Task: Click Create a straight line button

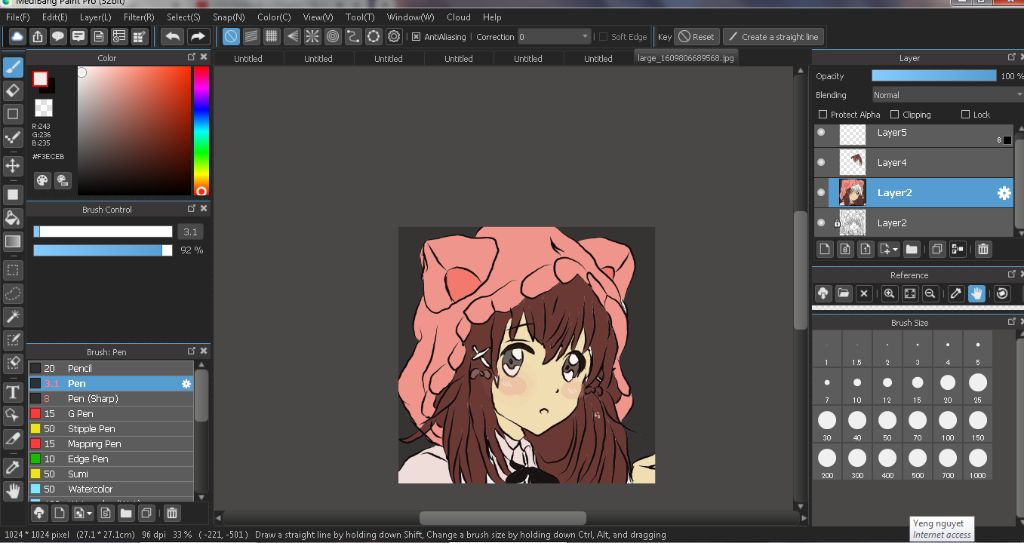Action: click(773, 37)
